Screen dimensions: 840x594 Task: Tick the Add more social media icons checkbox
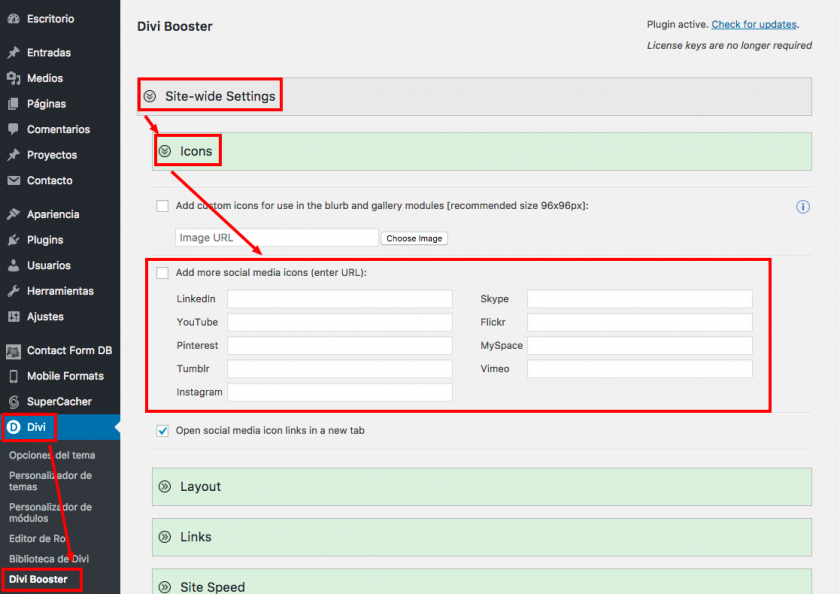point(162,273)
